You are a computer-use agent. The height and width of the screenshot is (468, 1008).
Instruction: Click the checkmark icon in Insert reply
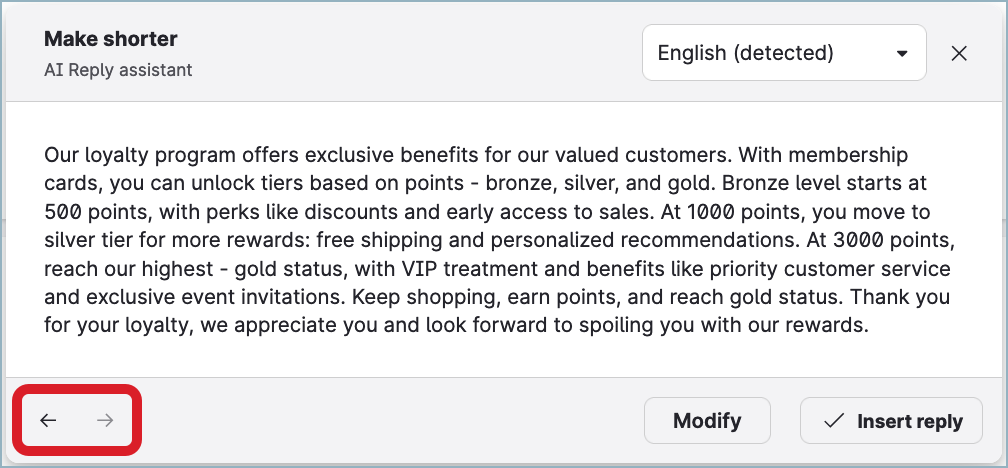pos(834,421)
